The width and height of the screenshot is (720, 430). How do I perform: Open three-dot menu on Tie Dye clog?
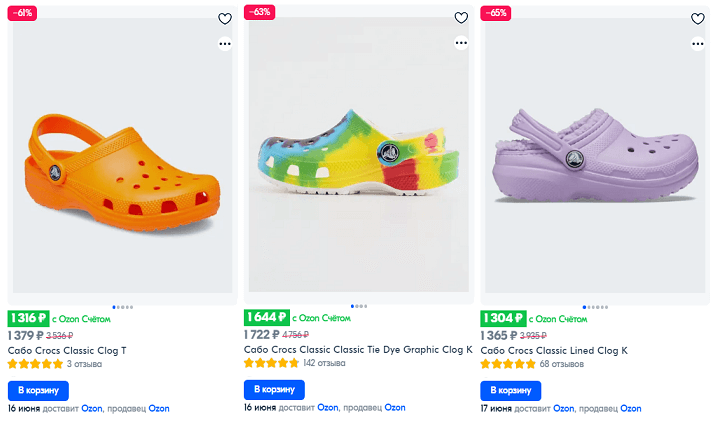461,43
